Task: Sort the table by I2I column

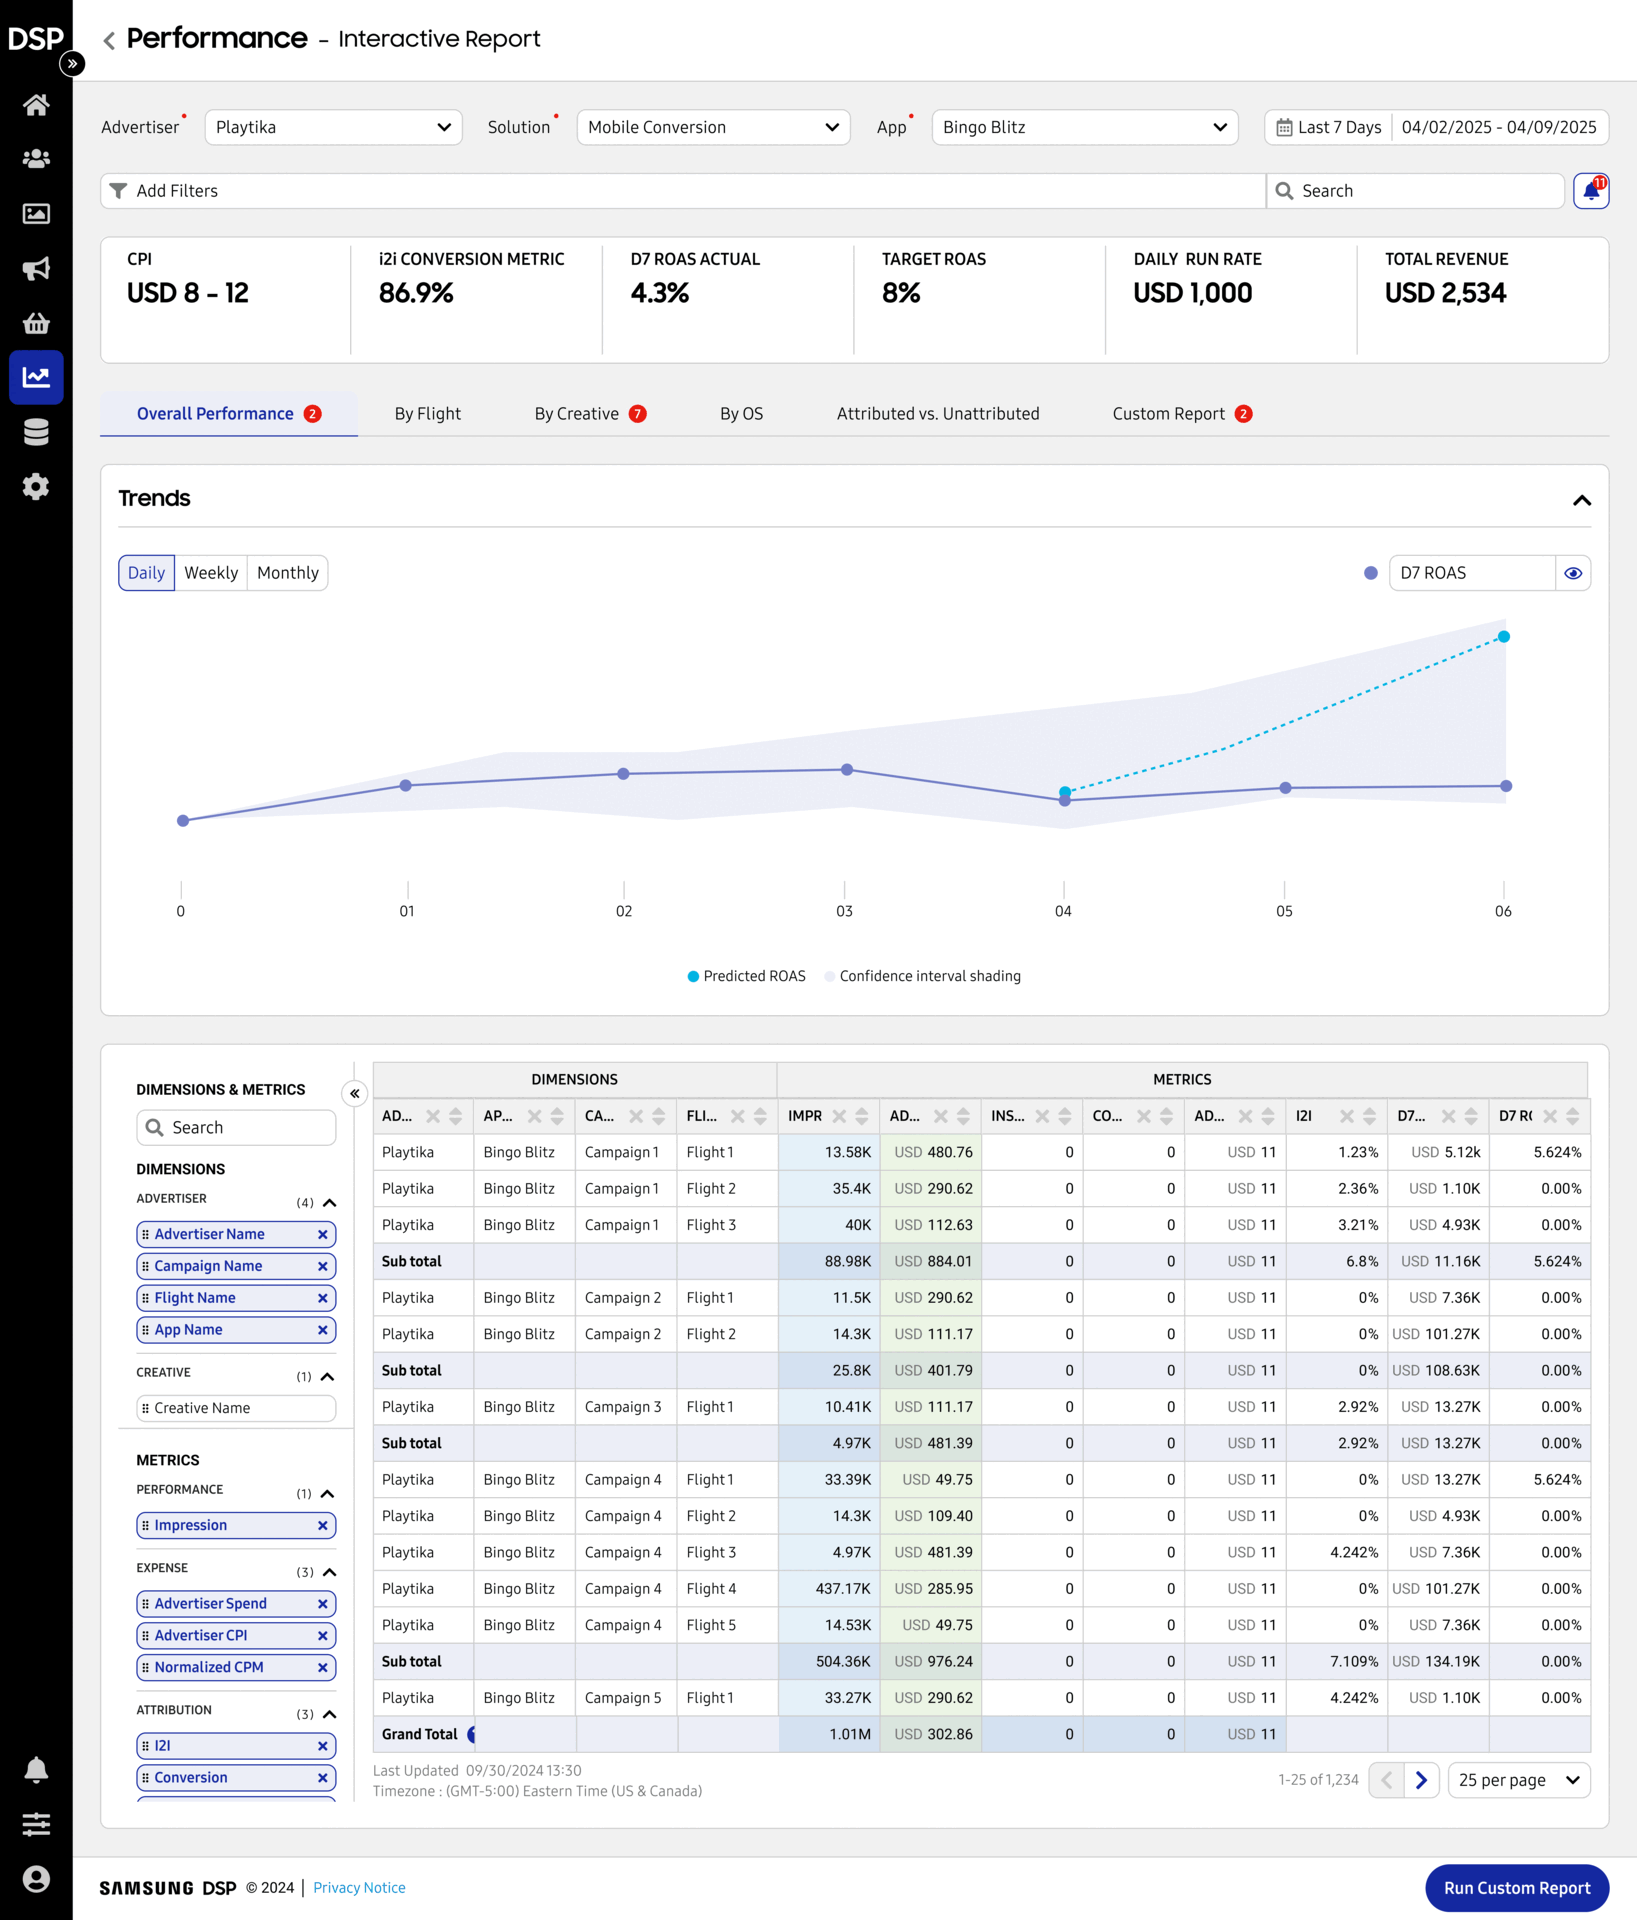Action: coord(1370,1117)
